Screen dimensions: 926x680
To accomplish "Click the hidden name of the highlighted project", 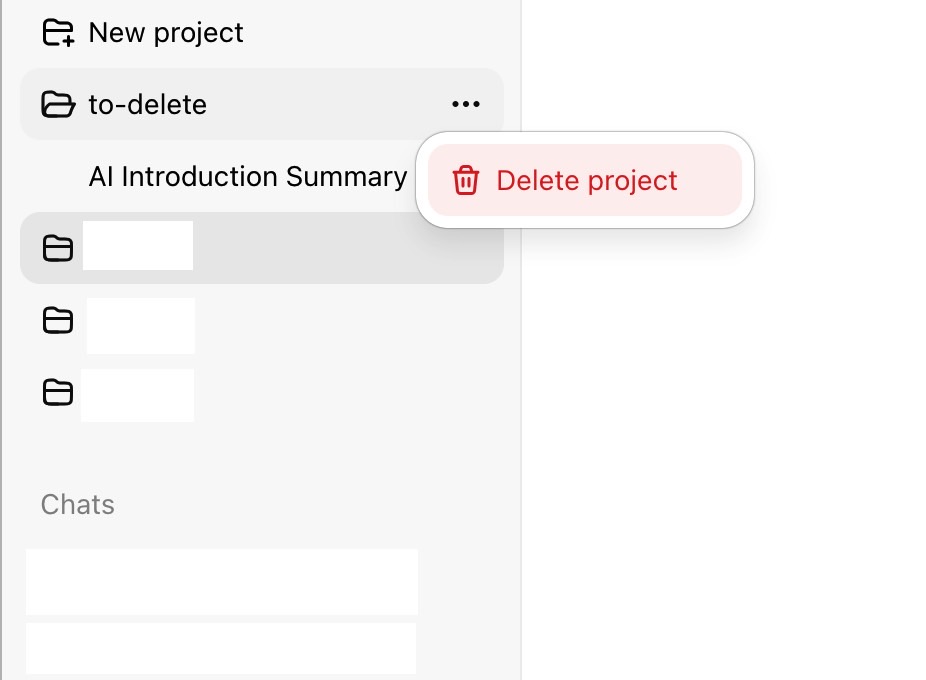I will click(x=138, y=246).
